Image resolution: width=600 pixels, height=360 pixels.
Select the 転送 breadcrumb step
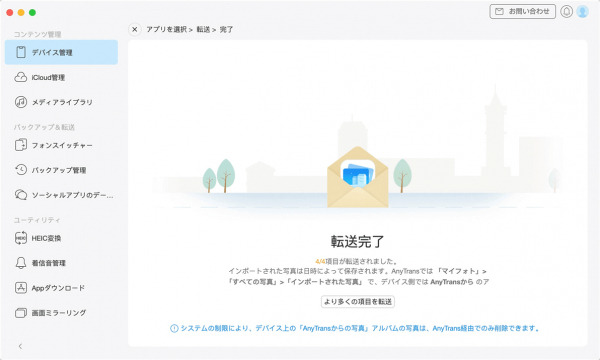pyautogui.click(x=203, y=29)
